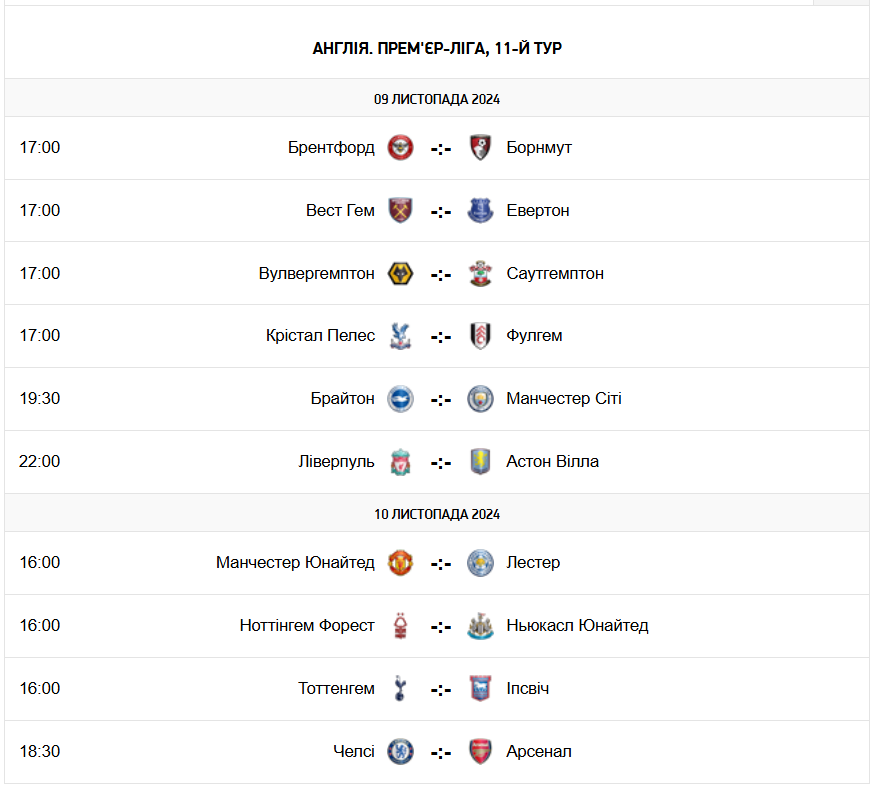This screenshot has height=788, width=874.
Task: Click the Челсі vs Арсенал score placeholder
Action: pyautogui.click(x=441, y=752)
